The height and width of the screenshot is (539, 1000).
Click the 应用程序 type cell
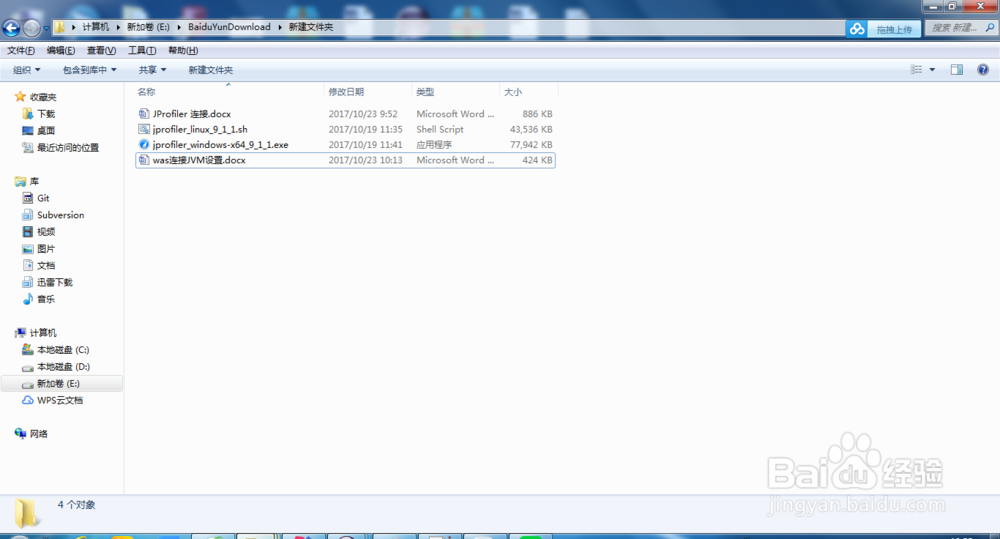tap(434, 145)
